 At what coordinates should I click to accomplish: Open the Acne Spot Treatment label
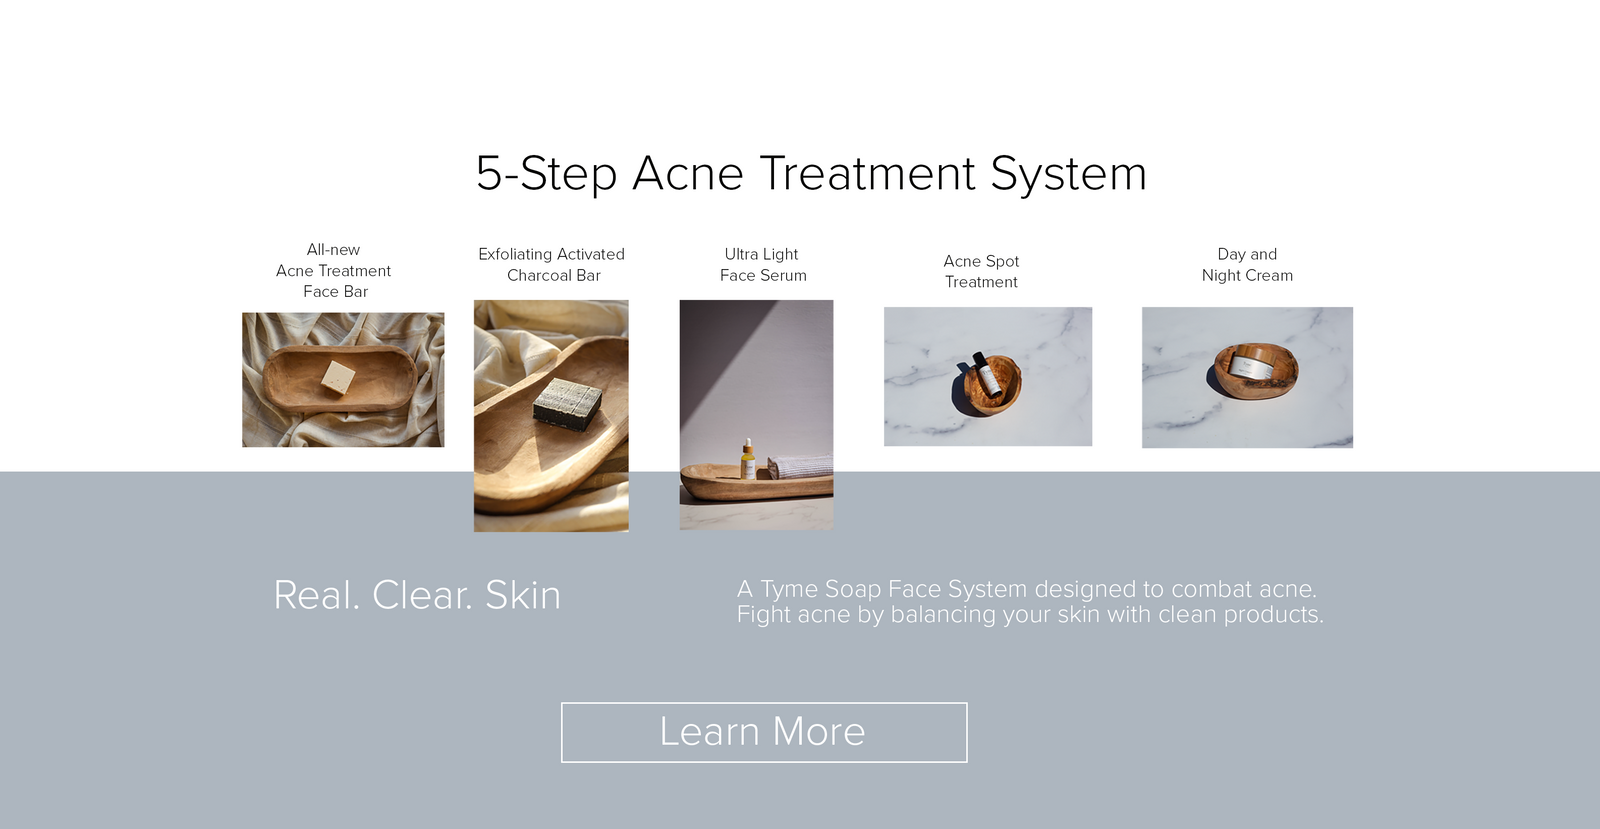point(981,271)
